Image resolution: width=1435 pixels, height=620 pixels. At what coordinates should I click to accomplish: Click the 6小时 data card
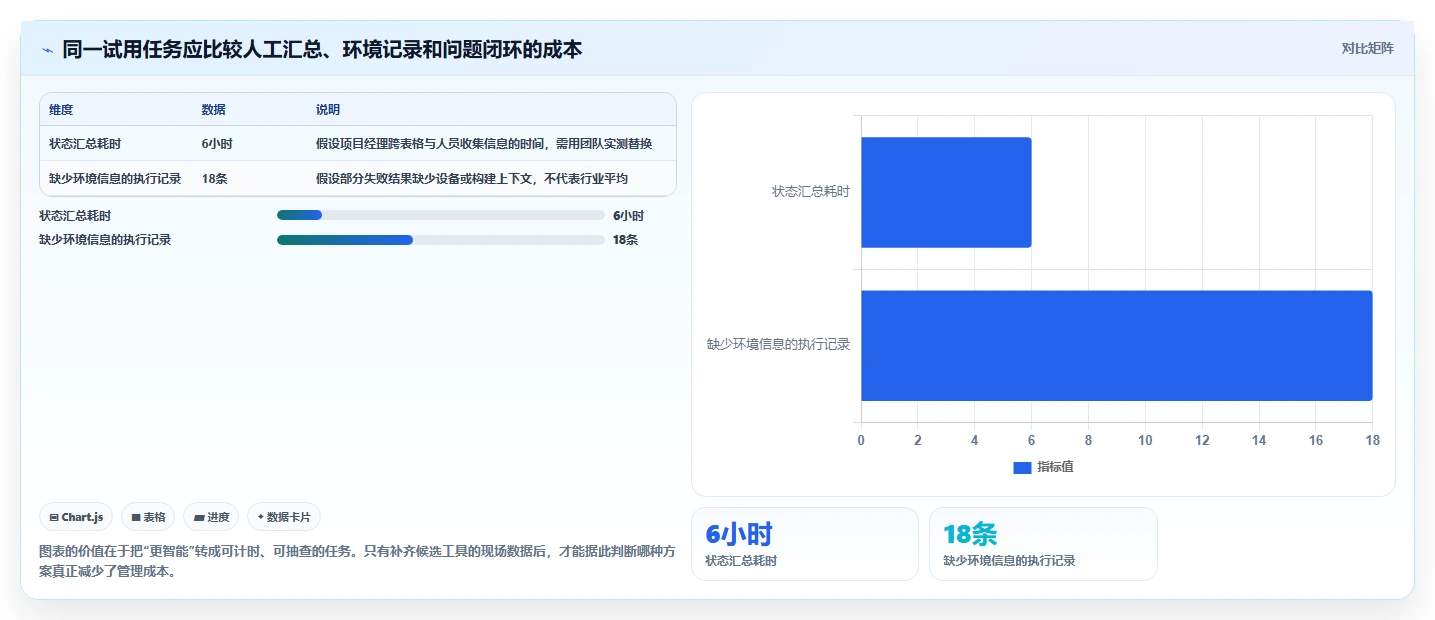pyautogui.click(x=805, y=544)
